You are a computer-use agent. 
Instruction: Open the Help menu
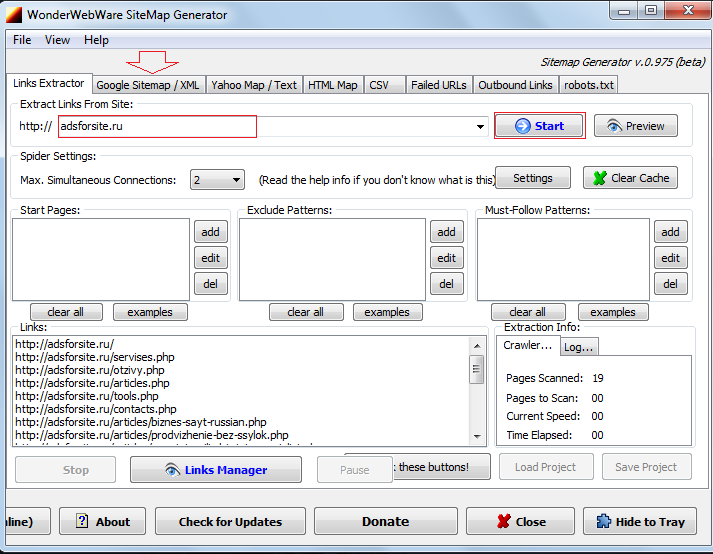(x=96, y=40)
